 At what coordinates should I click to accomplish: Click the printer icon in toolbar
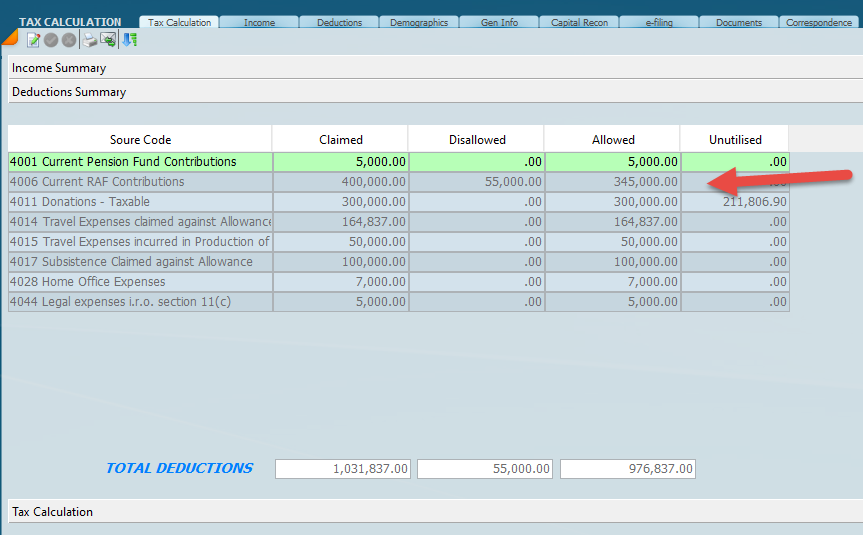click(90, 40)
